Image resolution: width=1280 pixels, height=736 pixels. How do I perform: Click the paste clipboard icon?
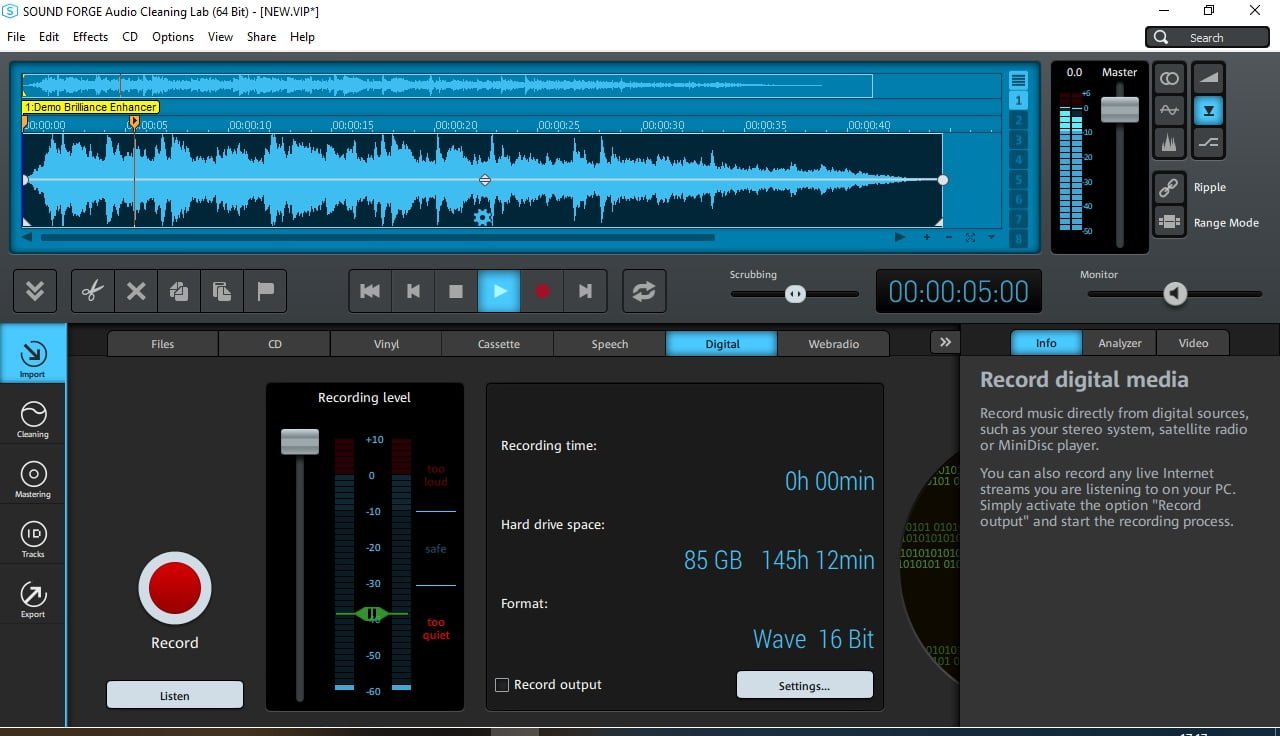[x=222, y=291]
